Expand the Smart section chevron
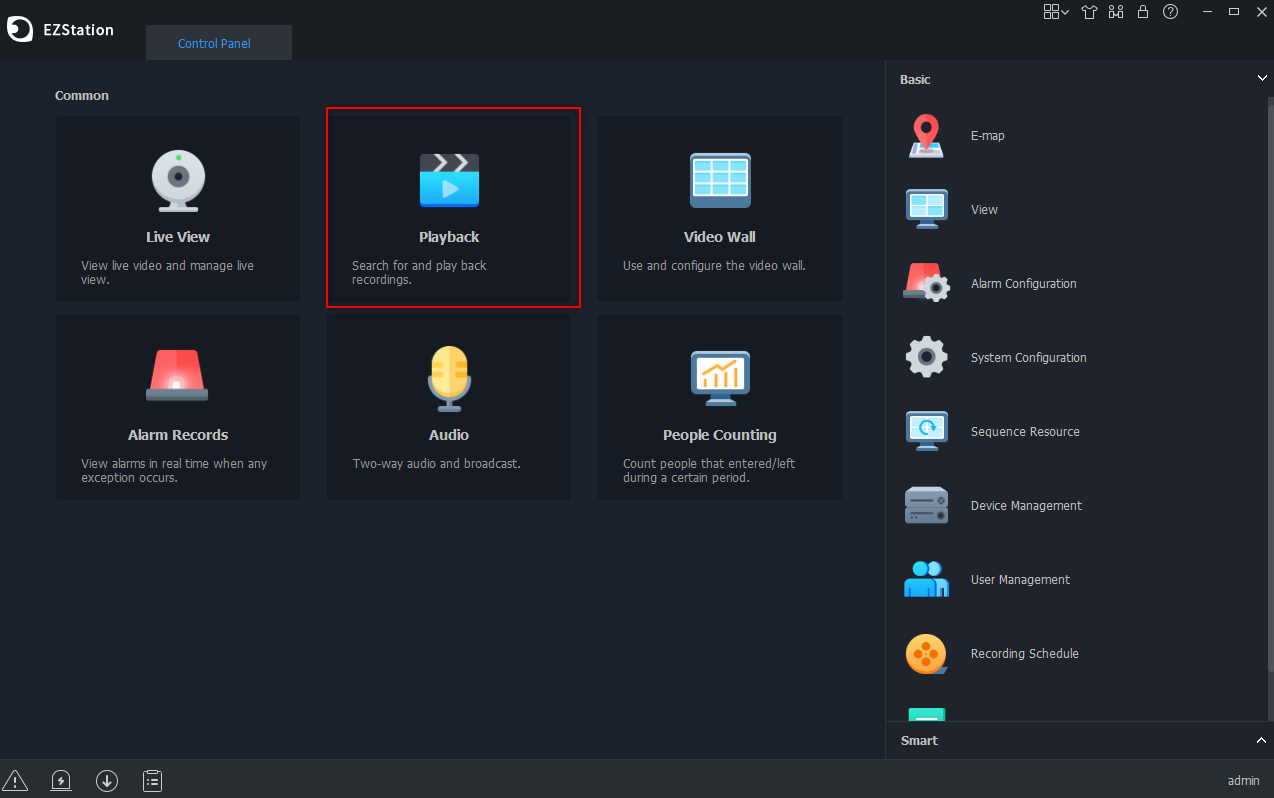 click(1261, 740)
